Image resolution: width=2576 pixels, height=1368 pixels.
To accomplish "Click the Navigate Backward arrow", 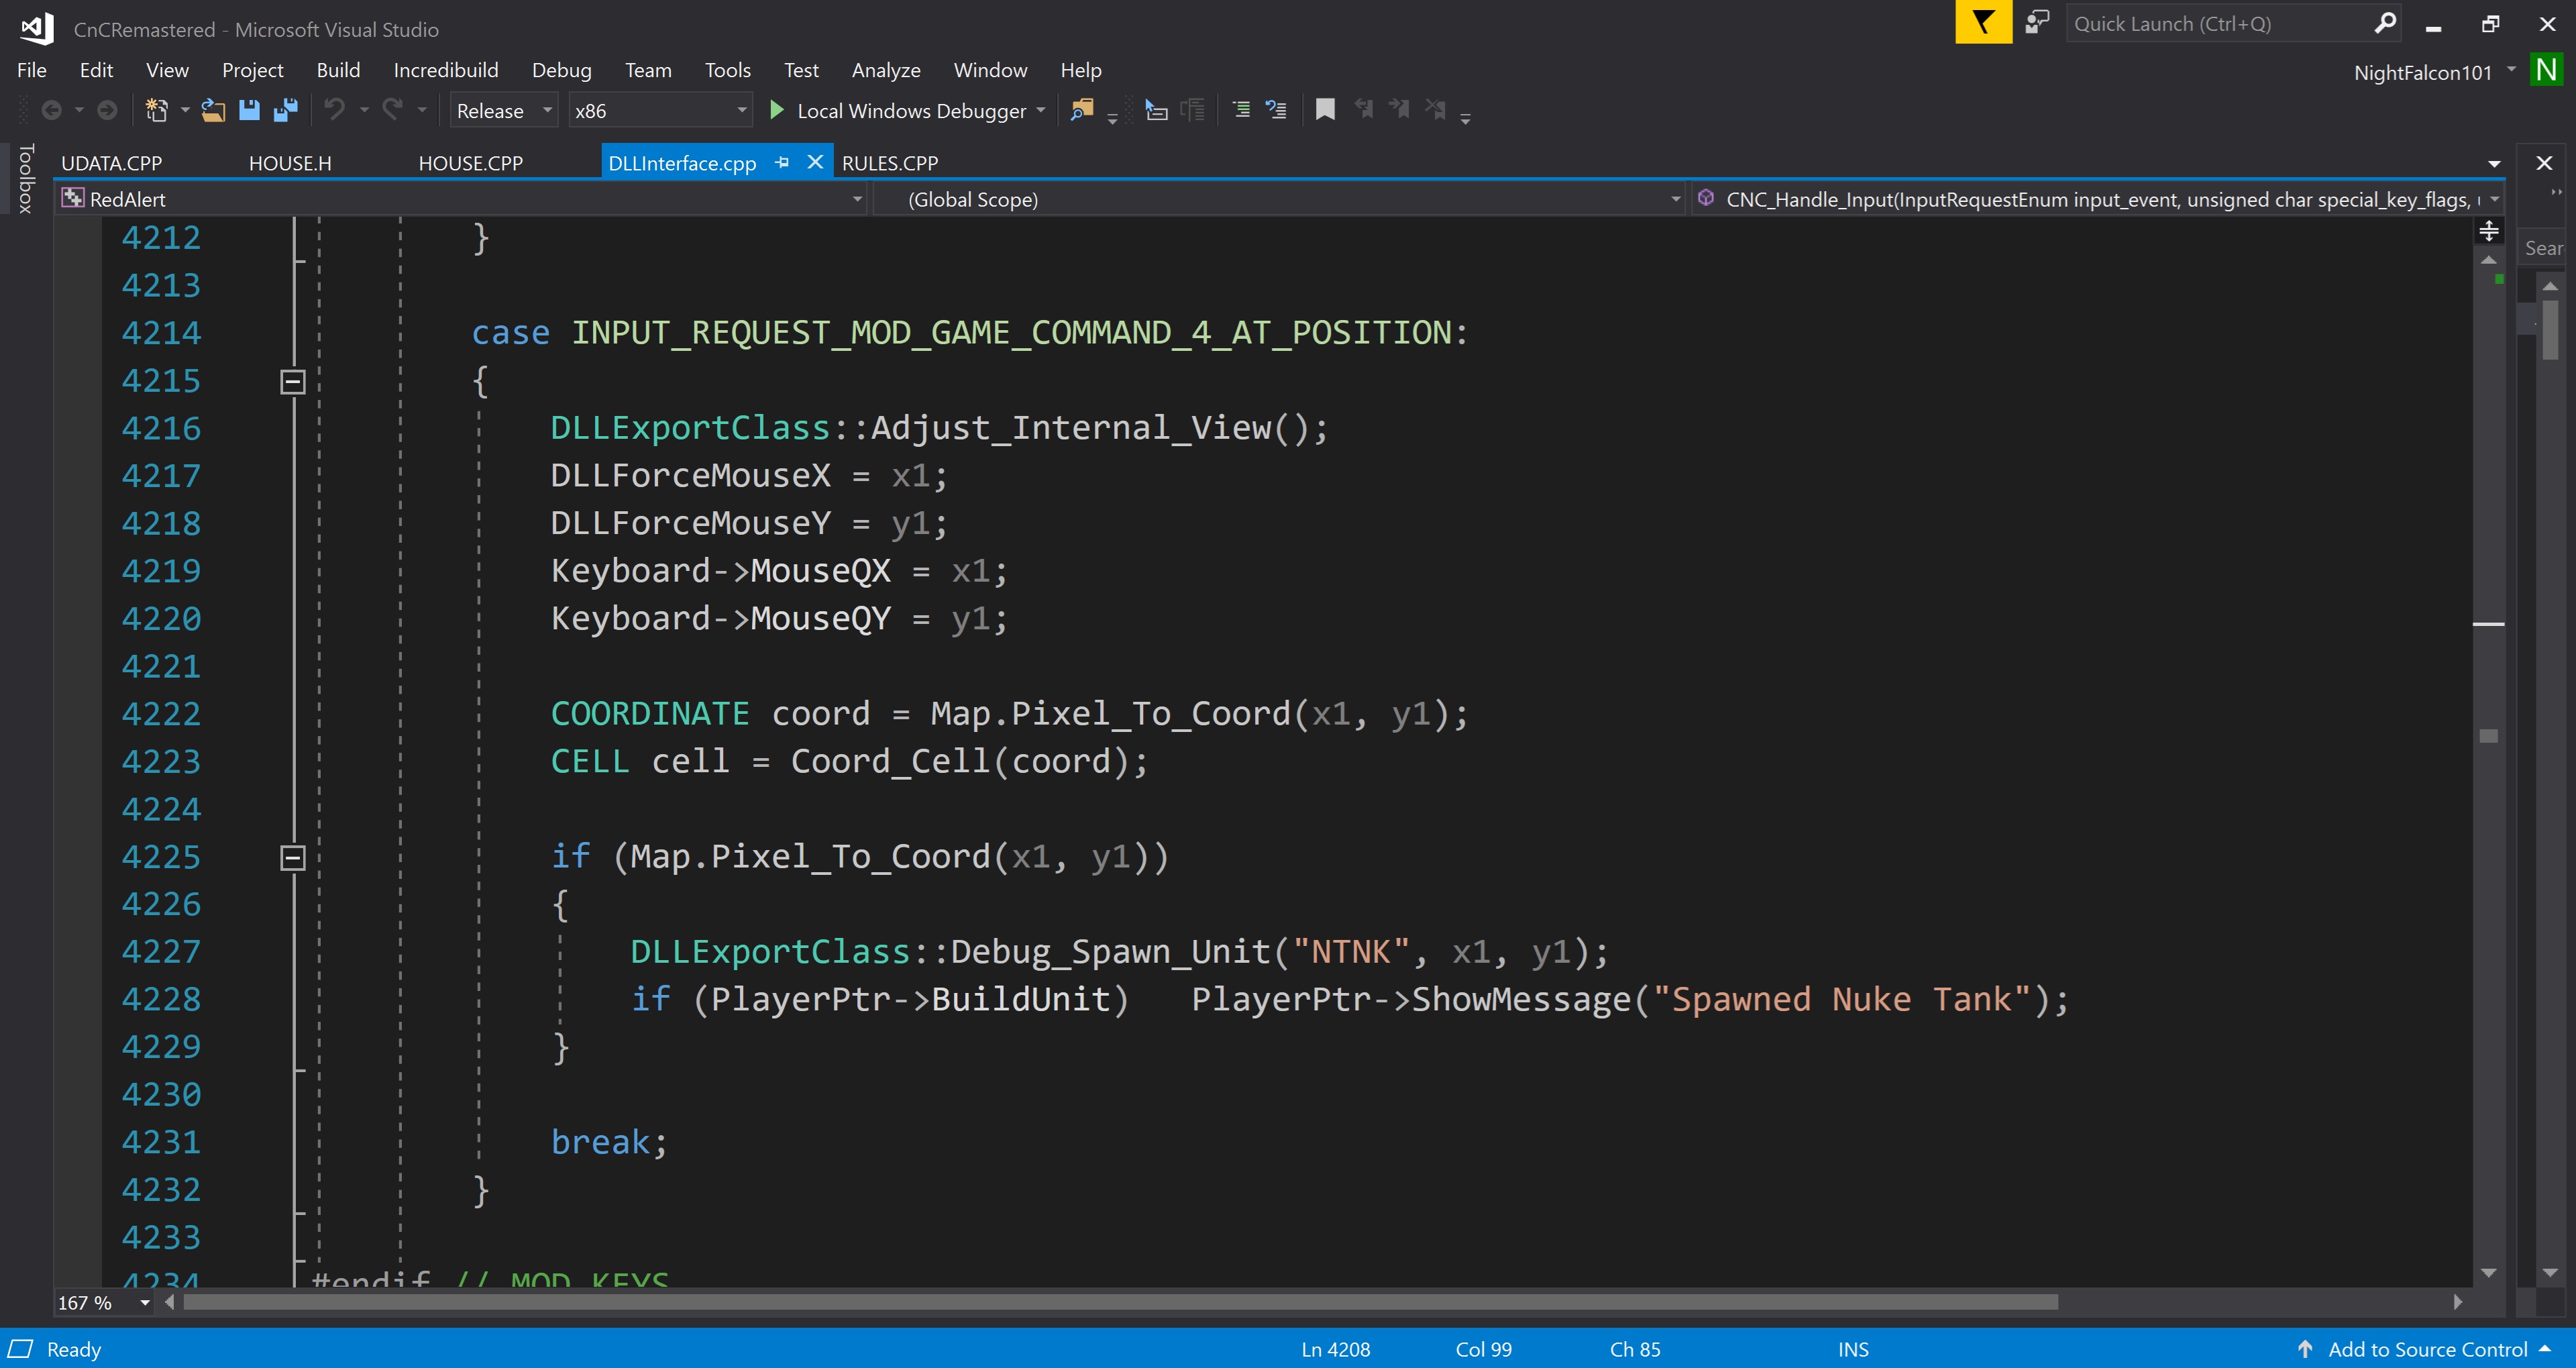I will pos(51,110).
